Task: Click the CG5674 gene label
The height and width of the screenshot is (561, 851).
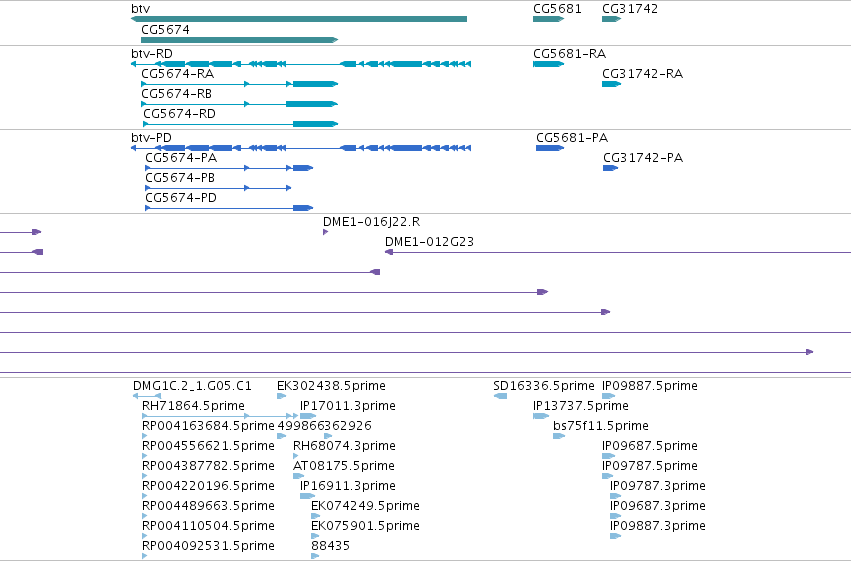Action: tap(166, 30)
